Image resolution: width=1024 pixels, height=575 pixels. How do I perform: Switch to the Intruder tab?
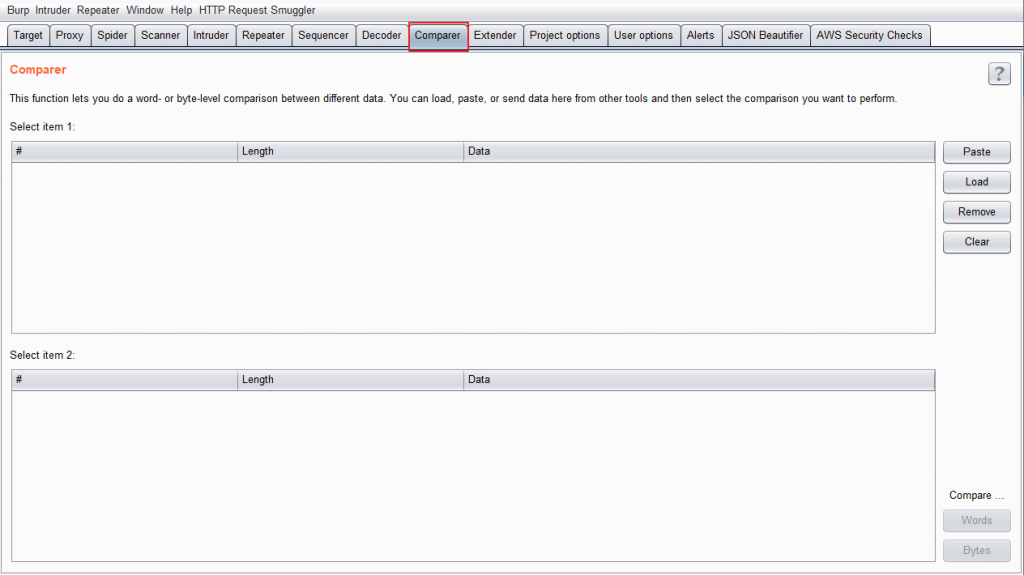211,35
